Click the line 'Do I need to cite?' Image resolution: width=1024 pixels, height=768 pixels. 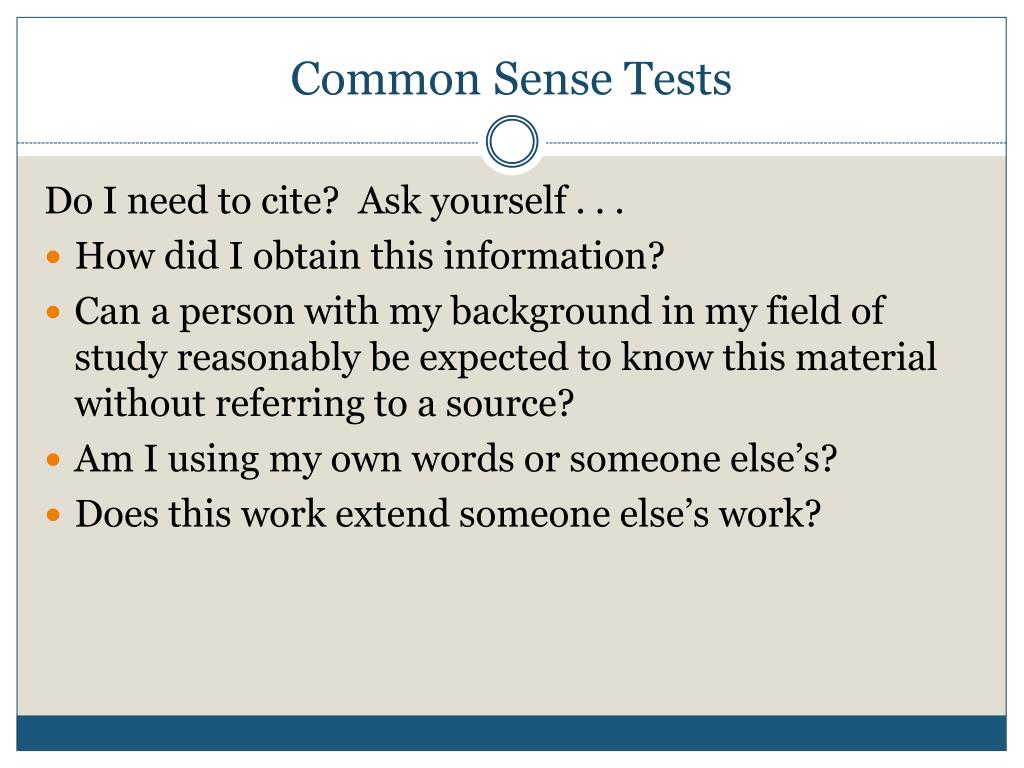tap(192, 200)
